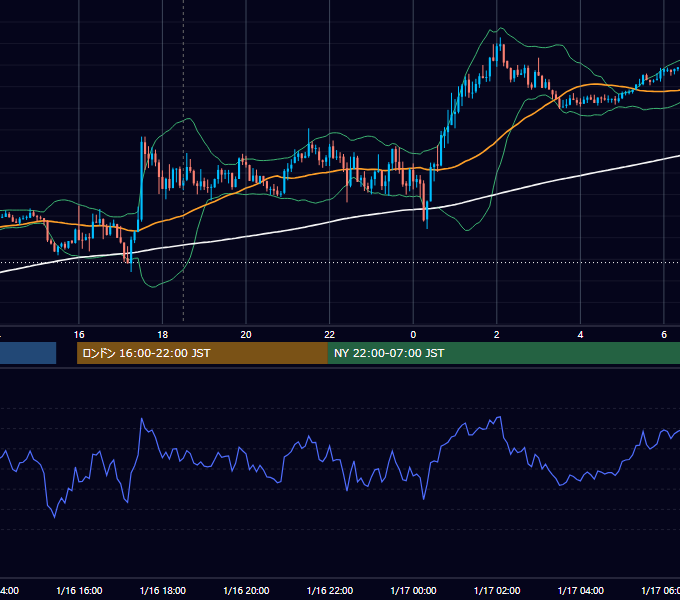The height and width of the screenshot is (600, 680).
Task: Click the upper chart time label 20
Action: (x=246, y=335)
